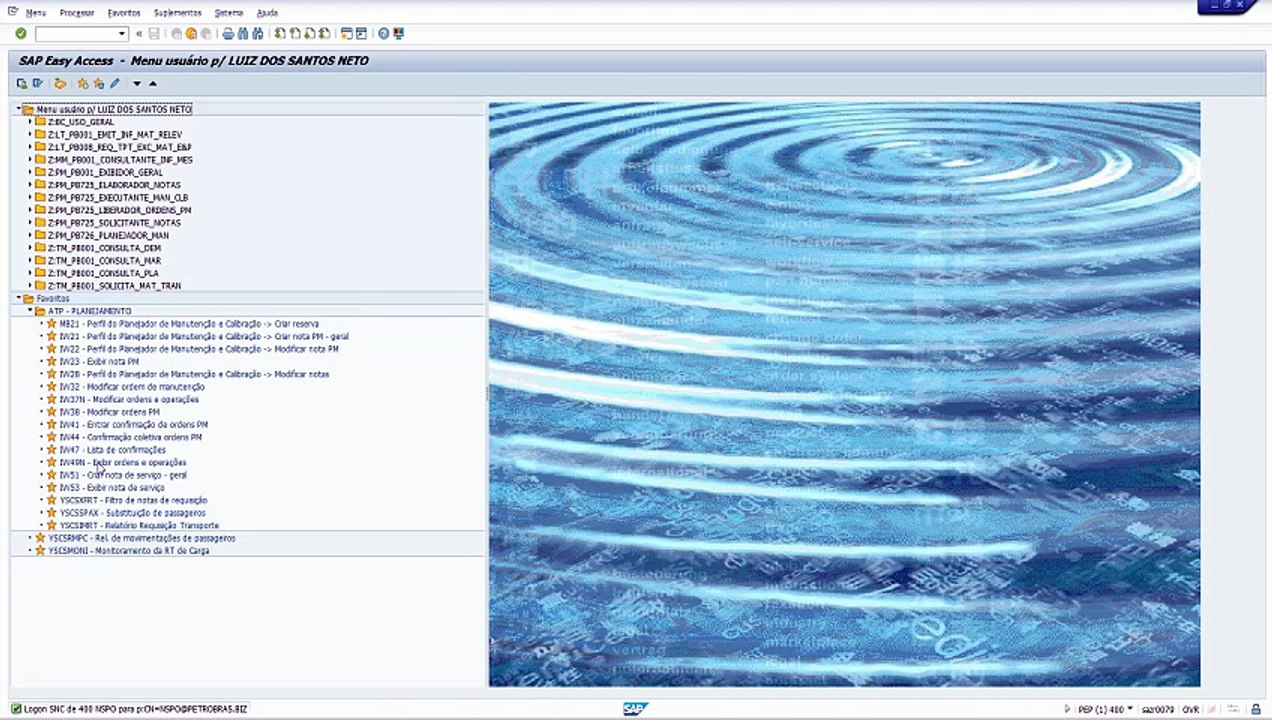This screenshot has width=1272, height=720.
Task: Click the User Menu icon
Action: tap(22, 83)
